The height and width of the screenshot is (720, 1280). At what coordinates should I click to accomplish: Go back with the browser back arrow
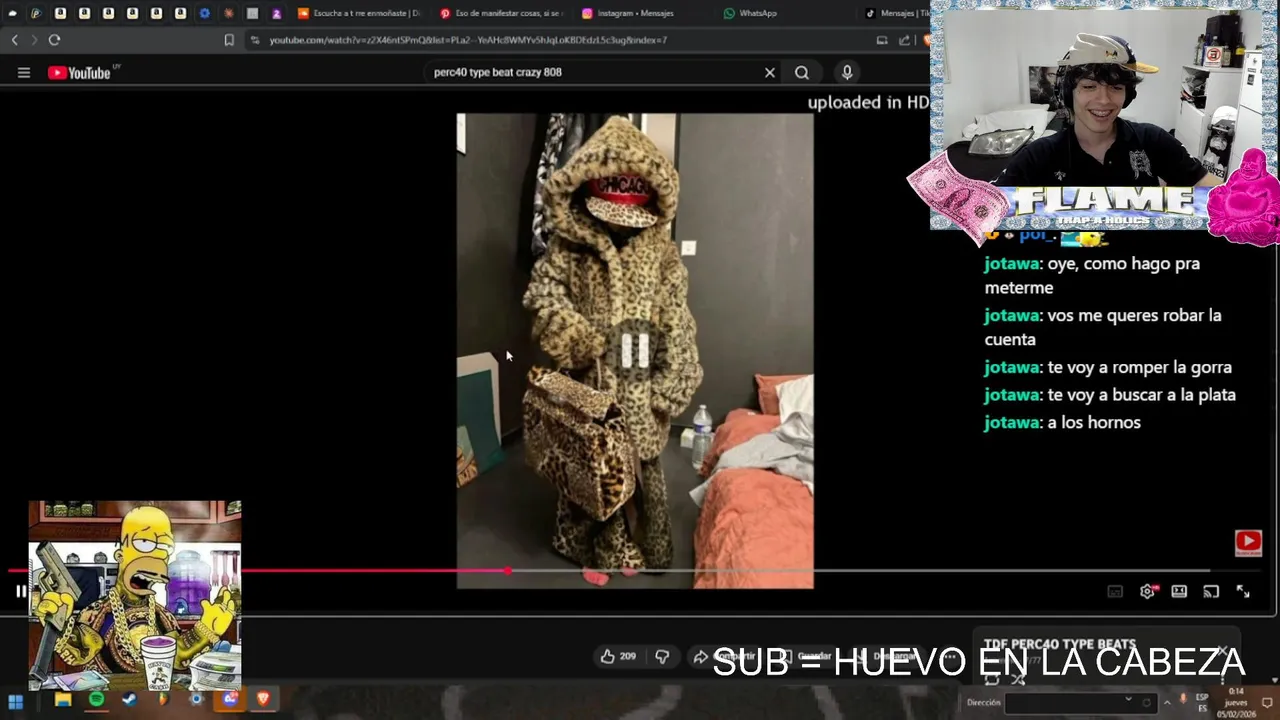[x=14, y=40]
